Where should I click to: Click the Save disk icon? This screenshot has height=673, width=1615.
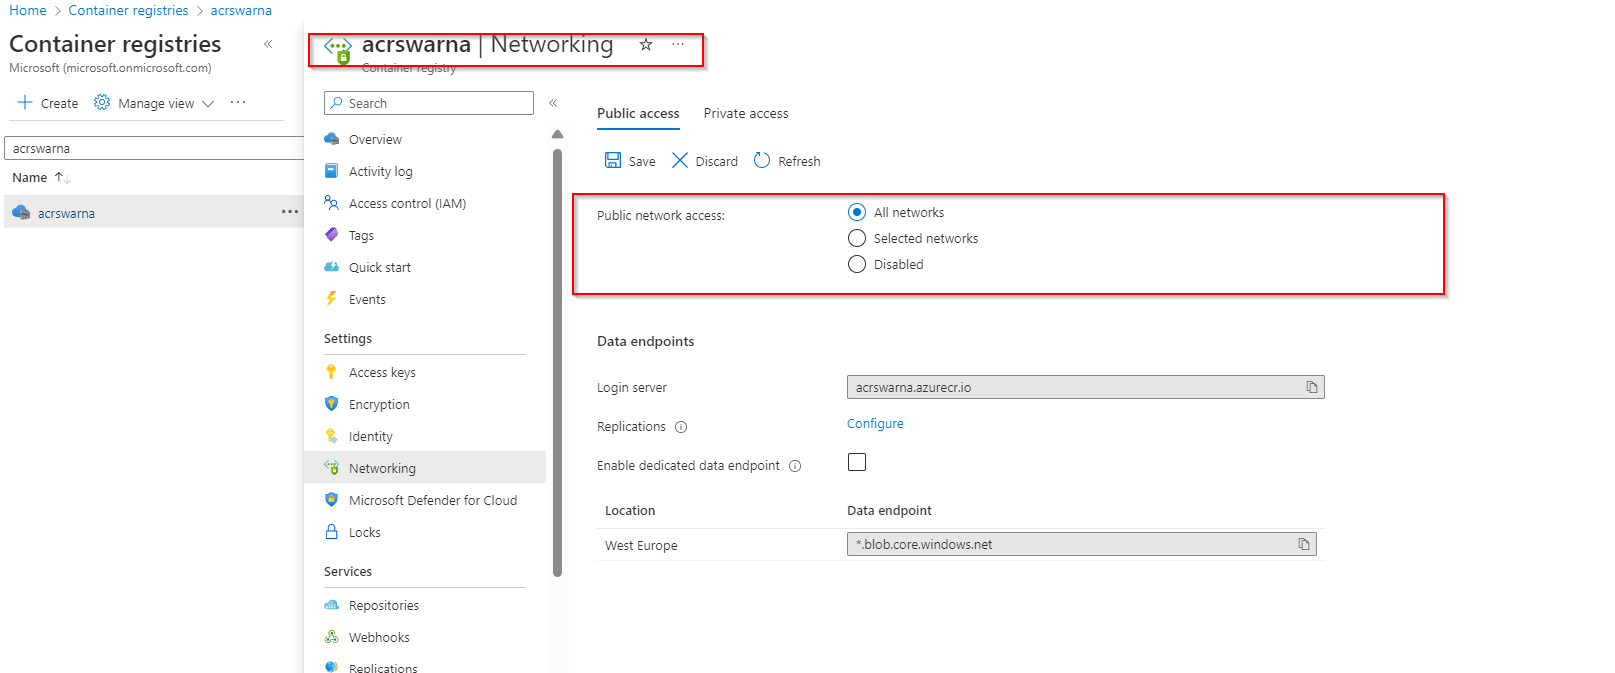pyautogui.click(x=613, y=161)
